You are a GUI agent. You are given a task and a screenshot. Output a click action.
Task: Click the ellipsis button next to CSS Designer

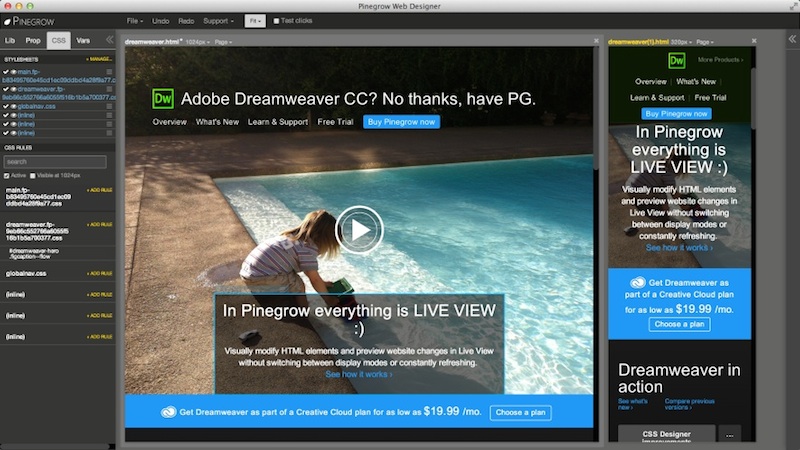click(730, 434)
